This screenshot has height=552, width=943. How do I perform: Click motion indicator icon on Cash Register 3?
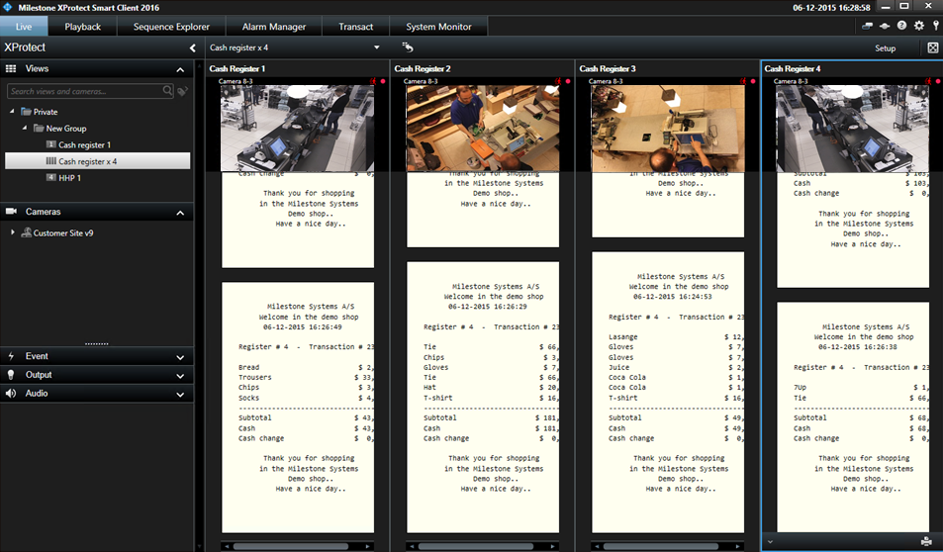click(x=744, y=81)
